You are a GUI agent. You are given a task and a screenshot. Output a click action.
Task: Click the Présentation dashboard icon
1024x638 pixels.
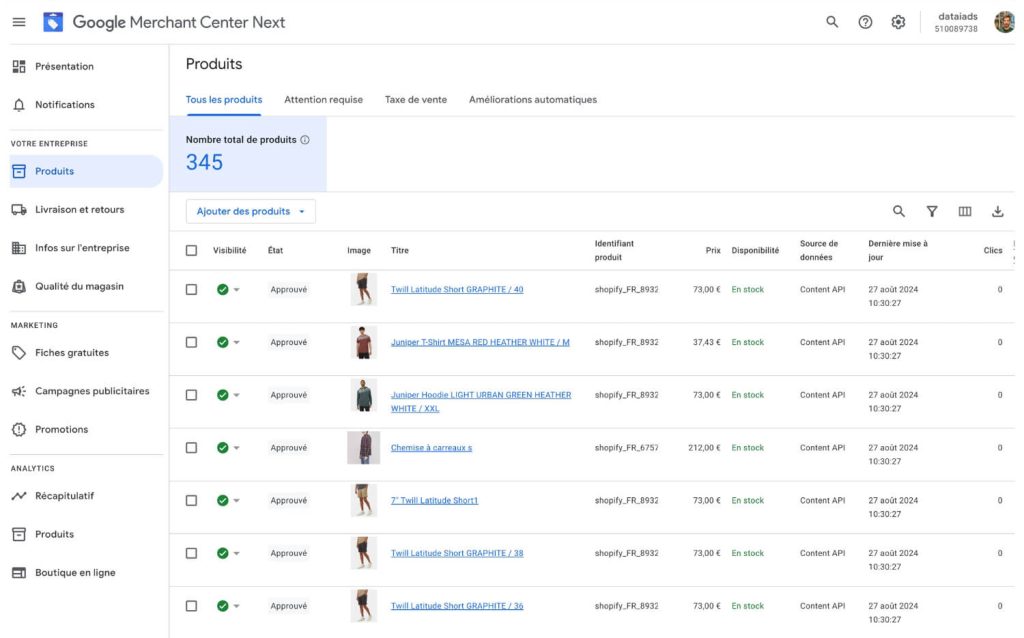click(x=19, y=66)
